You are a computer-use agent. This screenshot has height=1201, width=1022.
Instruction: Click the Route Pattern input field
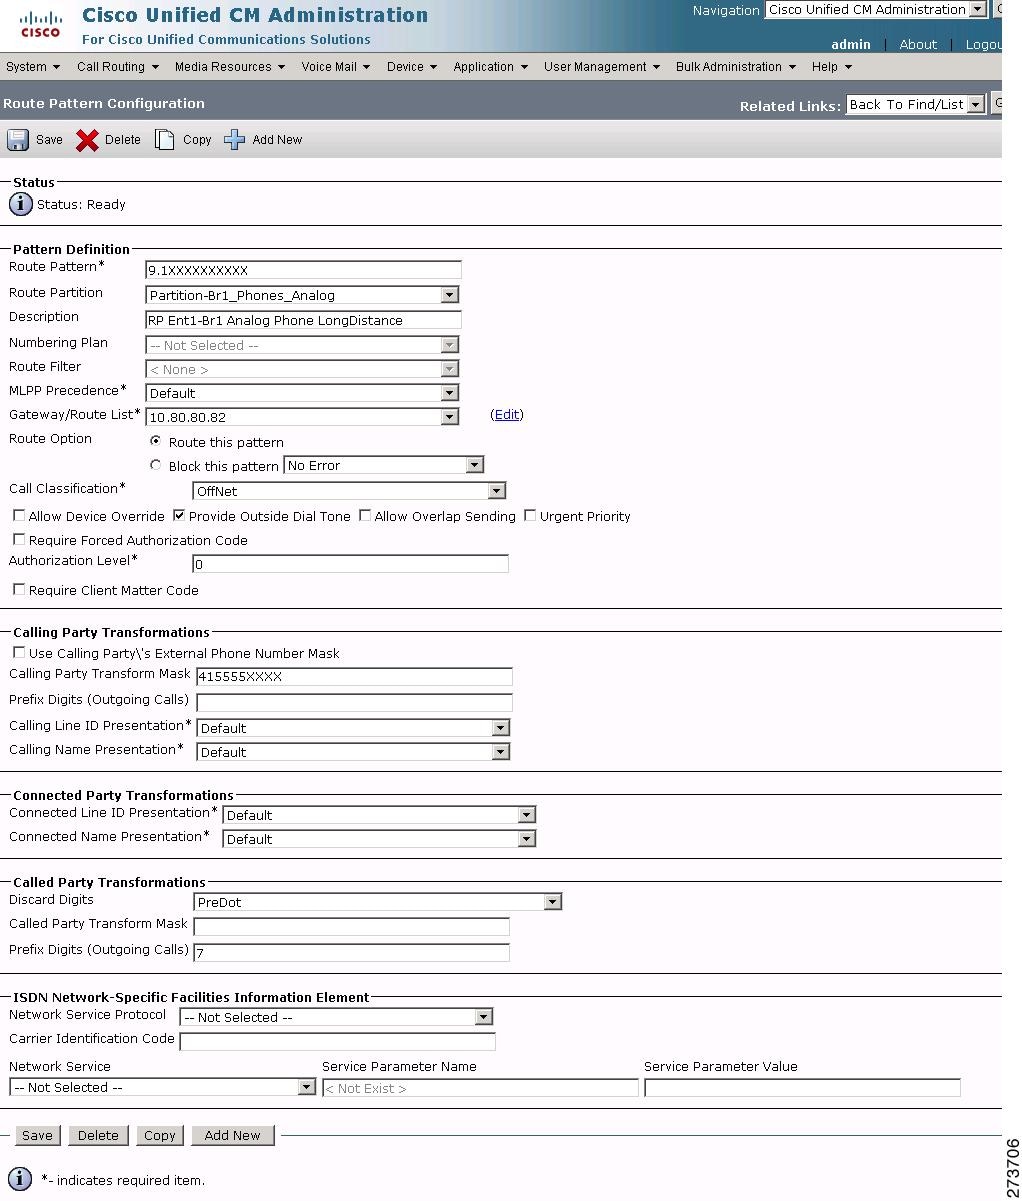coord(304,270)
